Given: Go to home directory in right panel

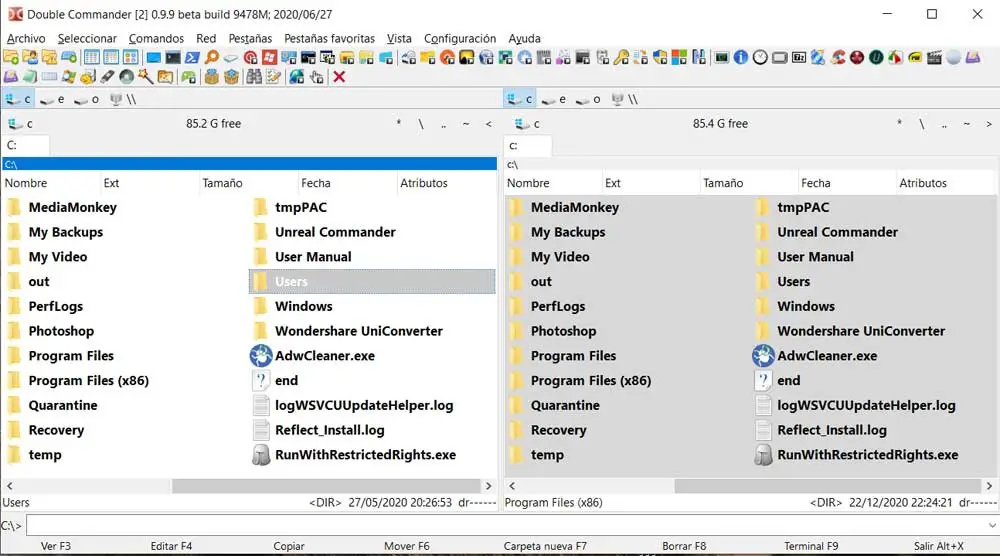Looking at the screenshot, I should (967, 124).
